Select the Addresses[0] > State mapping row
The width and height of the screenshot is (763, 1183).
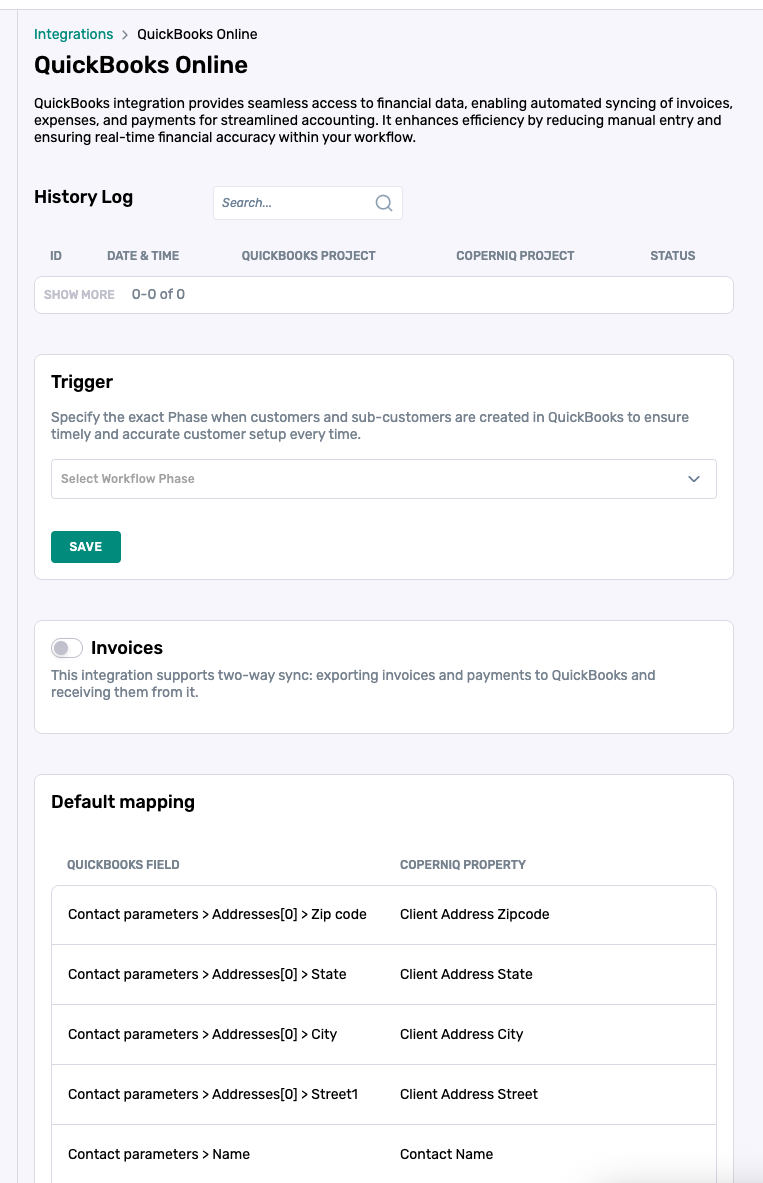(x=383, y=975)
